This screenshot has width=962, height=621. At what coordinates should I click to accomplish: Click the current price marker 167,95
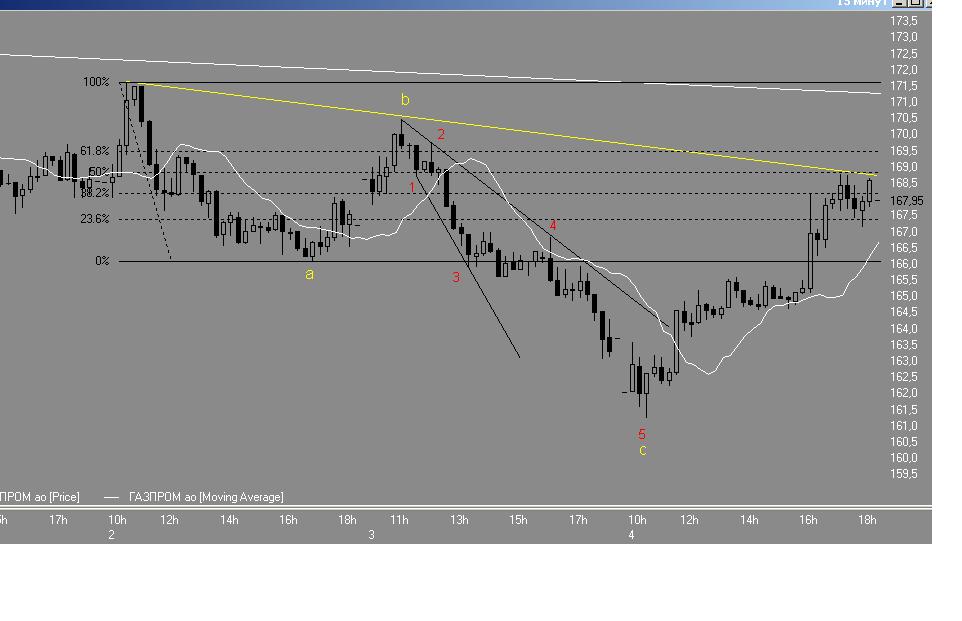[x=906, y=201]
